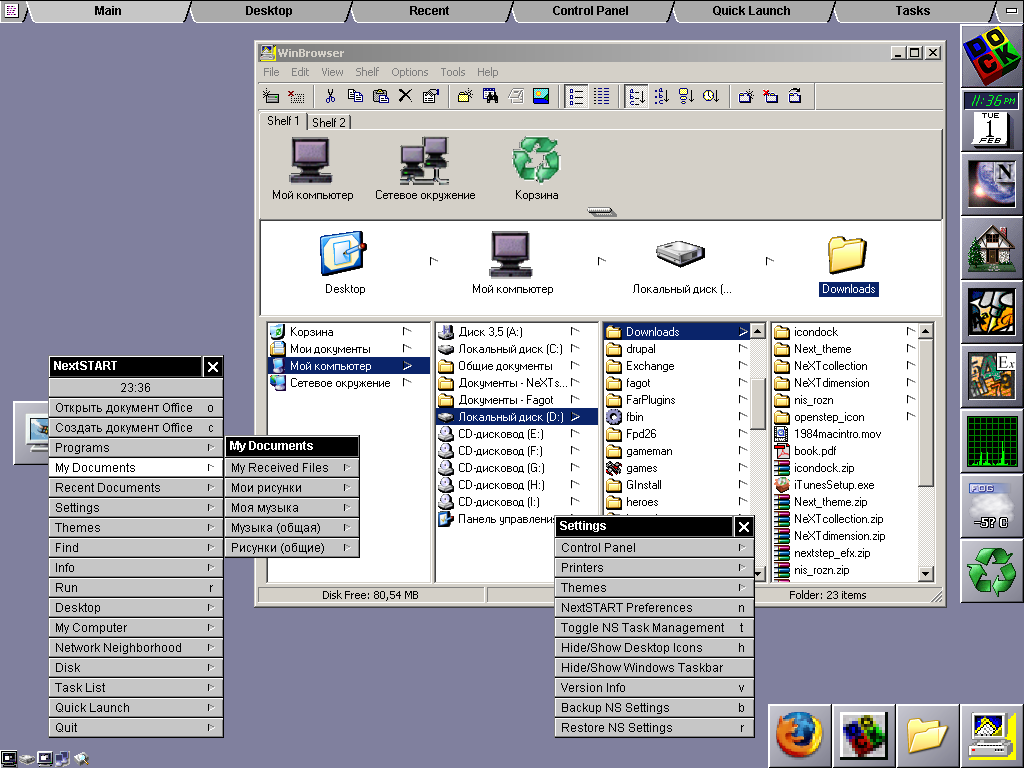
Task: Open the green CPU monitor graph dock icon
Action: [x=991, y=441]
